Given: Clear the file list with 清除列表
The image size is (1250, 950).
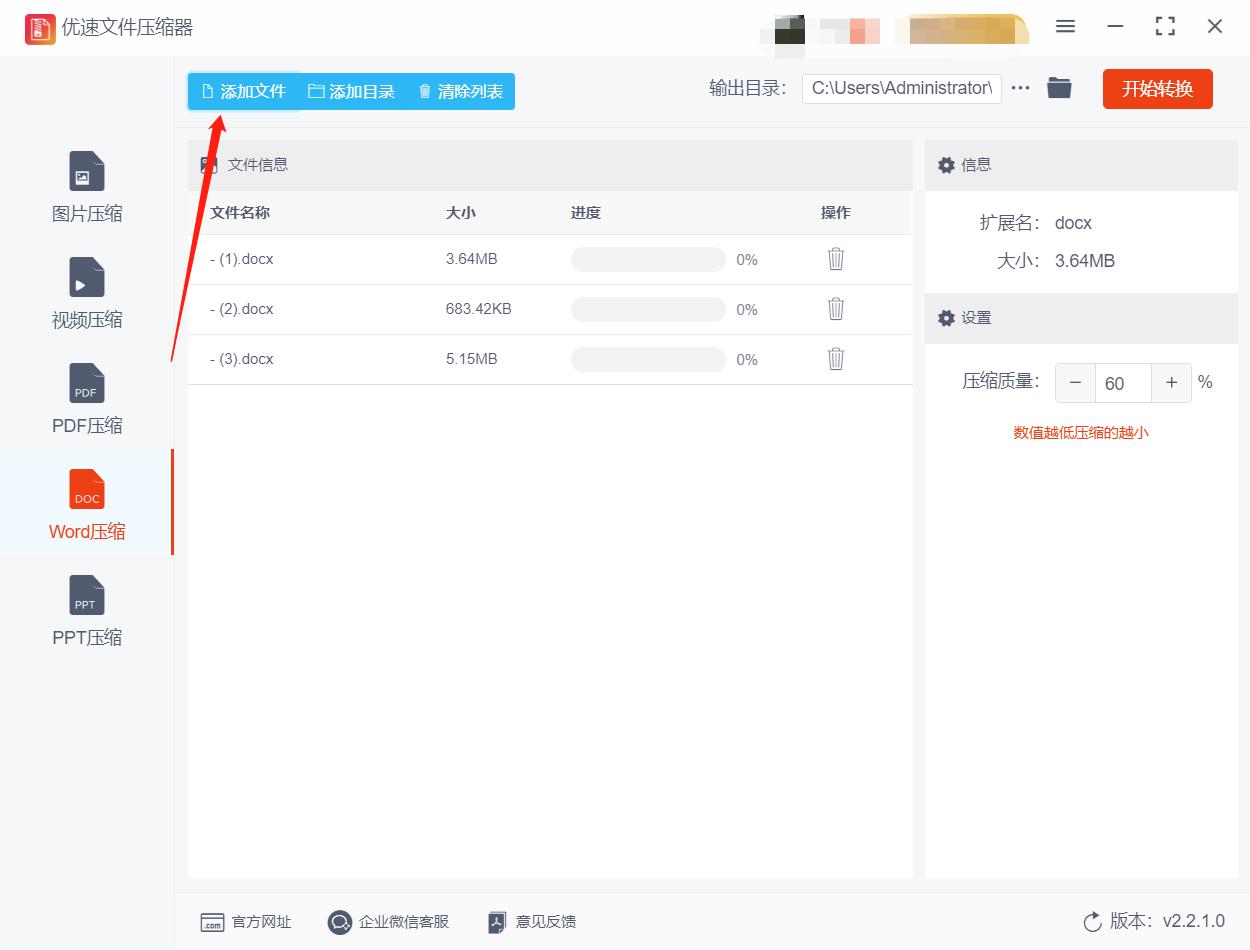Looking at the screenshot, I should 460,91.
